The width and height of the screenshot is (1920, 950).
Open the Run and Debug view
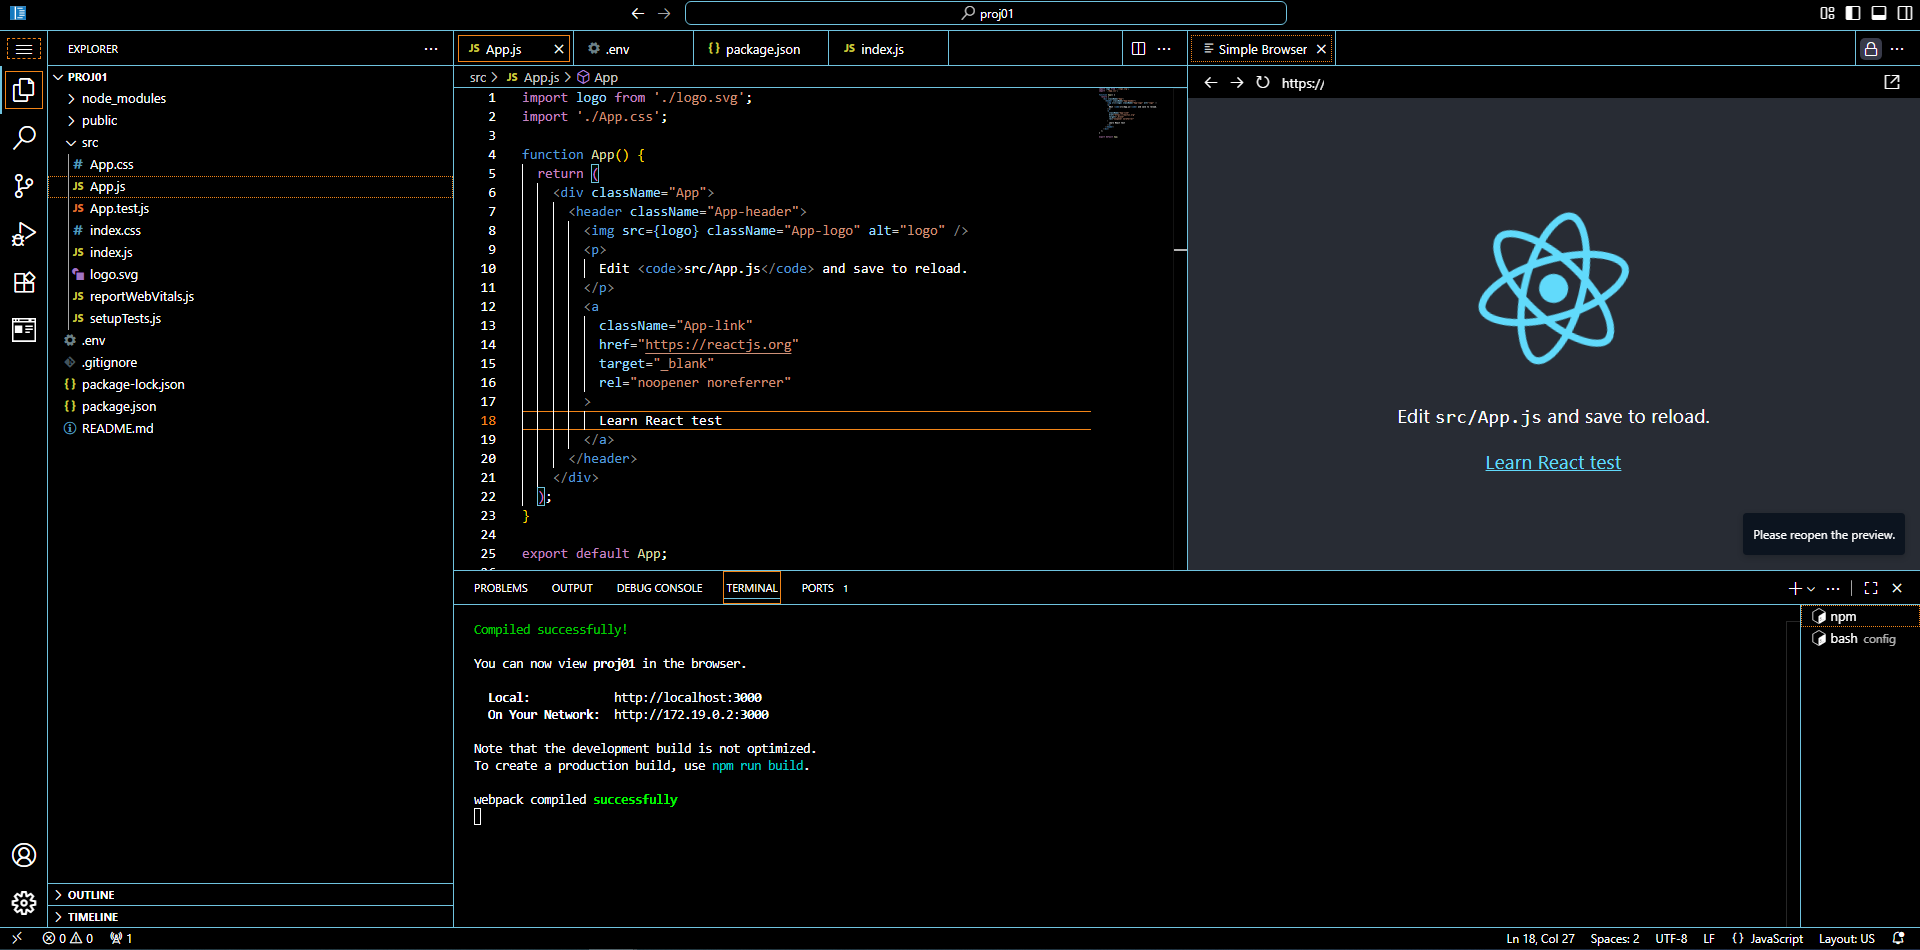coord(24,234)
